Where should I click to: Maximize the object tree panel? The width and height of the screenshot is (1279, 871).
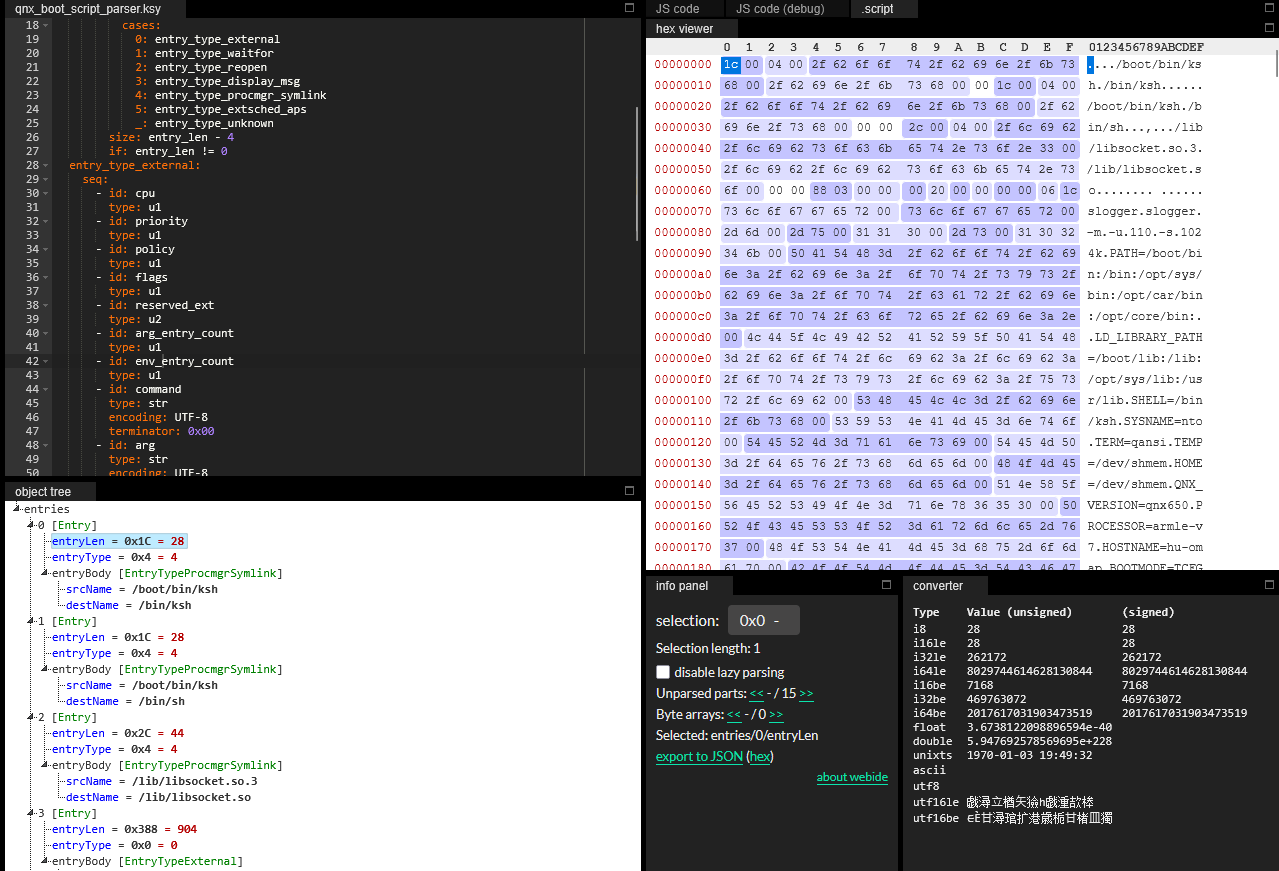click(x=630, y=490)
